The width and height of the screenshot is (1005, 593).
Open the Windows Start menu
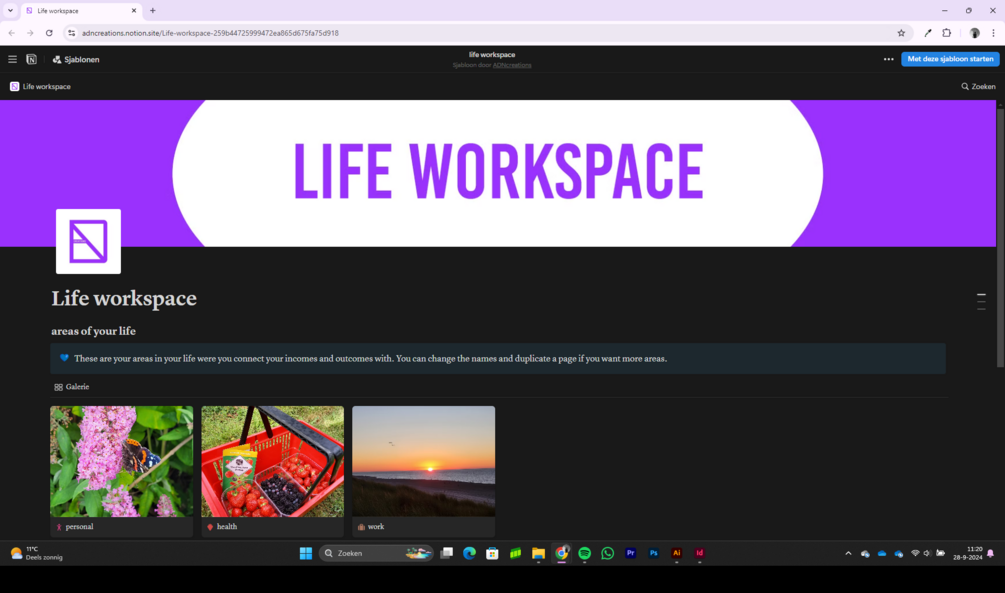pyautogui.click(x=306, y=553)
